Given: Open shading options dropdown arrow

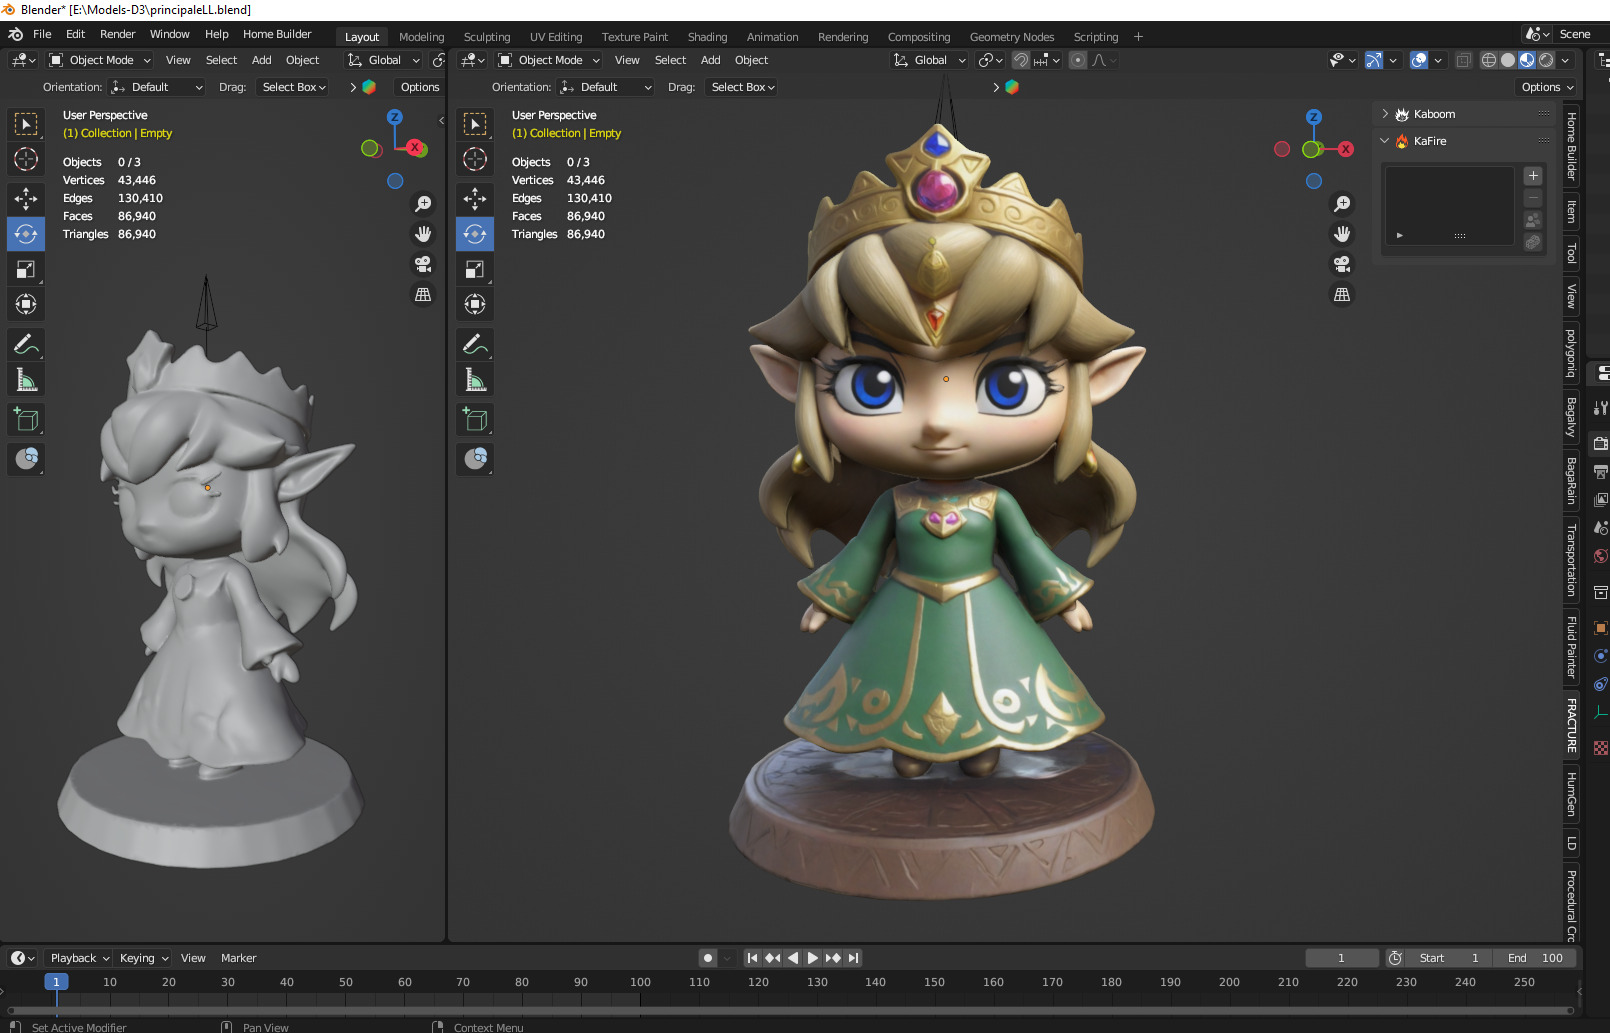Looking at the screenshot, I should [x=1565, y=60].
